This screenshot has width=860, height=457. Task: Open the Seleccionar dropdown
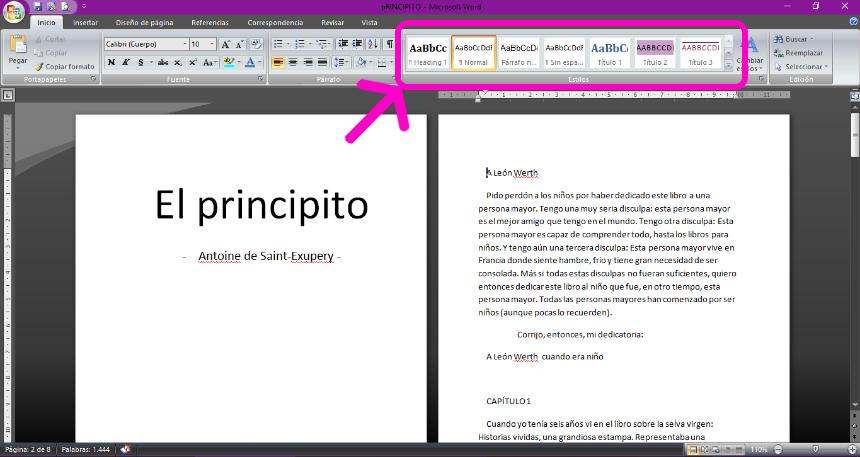pyautogui.click(x=801, y=67)
